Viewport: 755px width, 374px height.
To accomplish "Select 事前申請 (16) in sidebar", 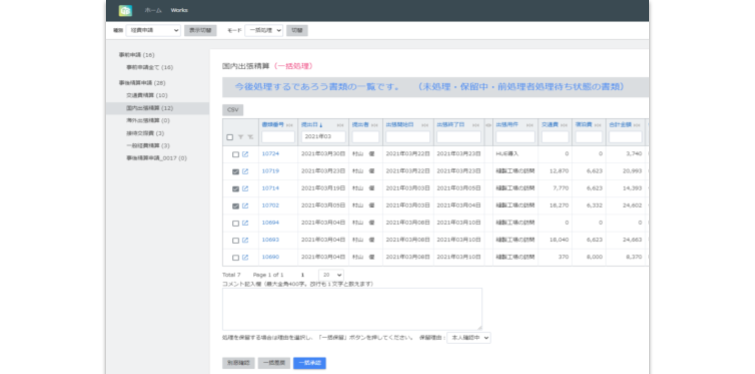I will click(137, 55).
